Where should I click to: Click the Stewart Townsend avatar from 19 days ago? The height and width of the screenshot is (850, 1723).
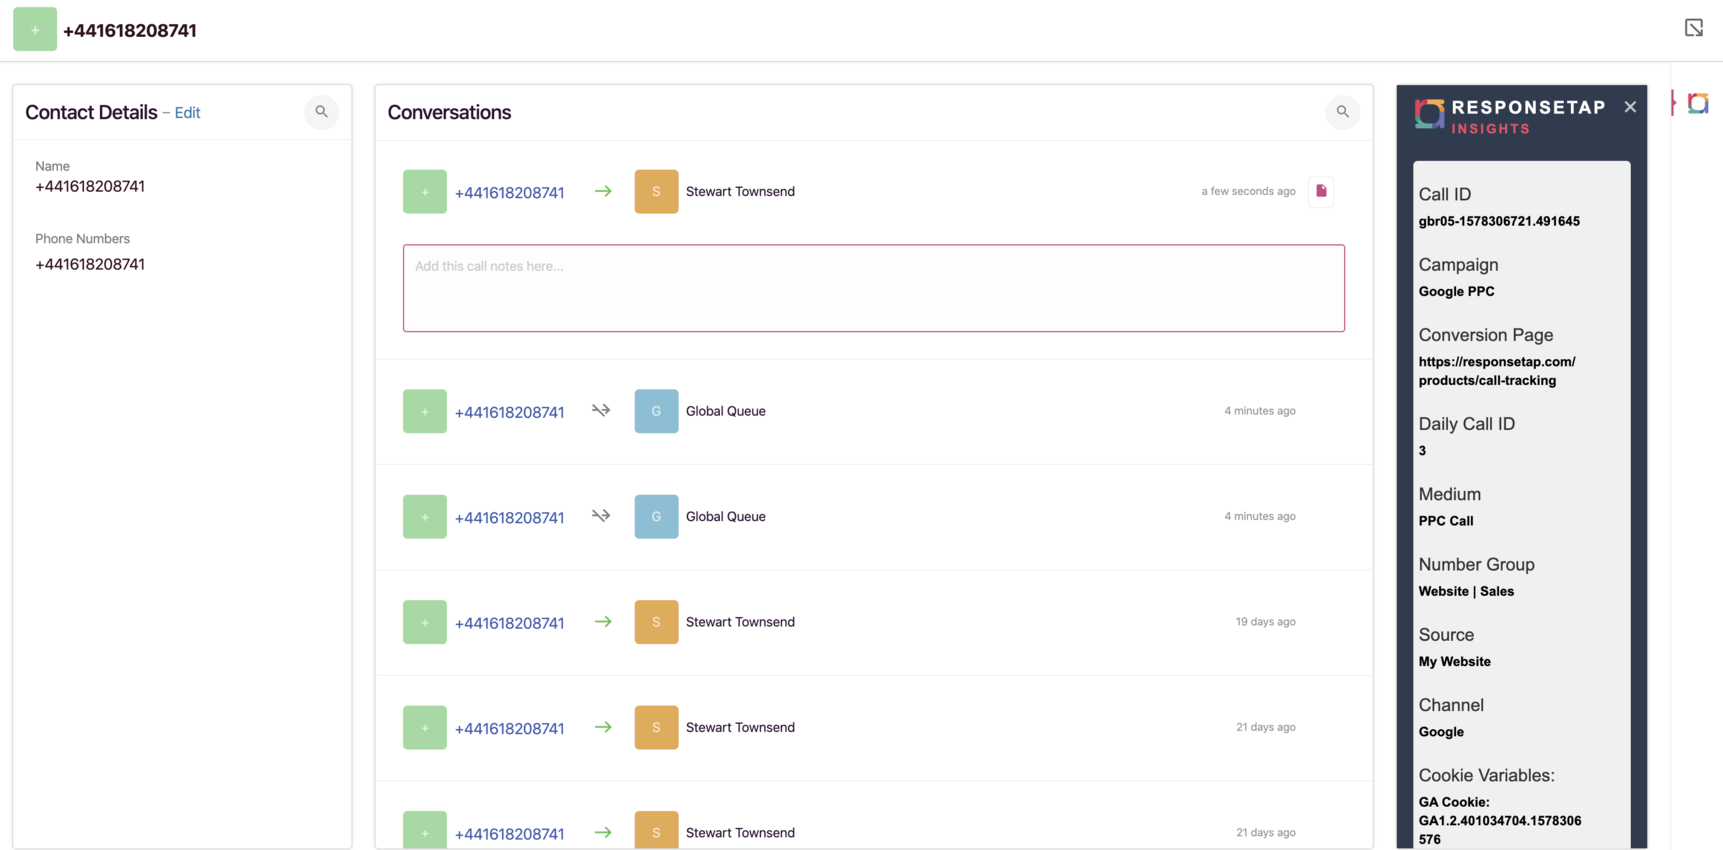[x=656, y=622]
